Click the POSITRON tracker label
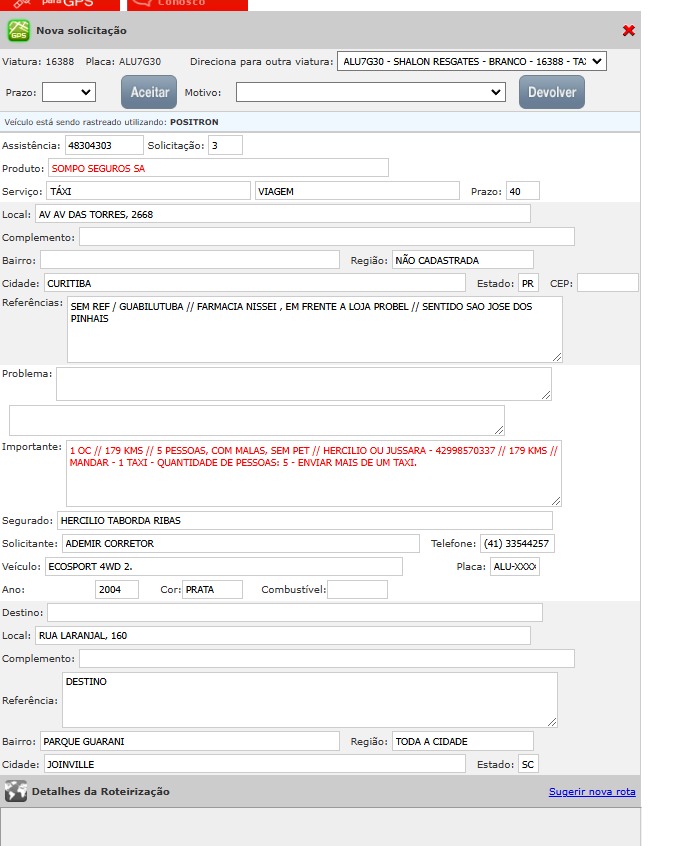Screen dimensions: 683x846 click(x=194, y=122)
